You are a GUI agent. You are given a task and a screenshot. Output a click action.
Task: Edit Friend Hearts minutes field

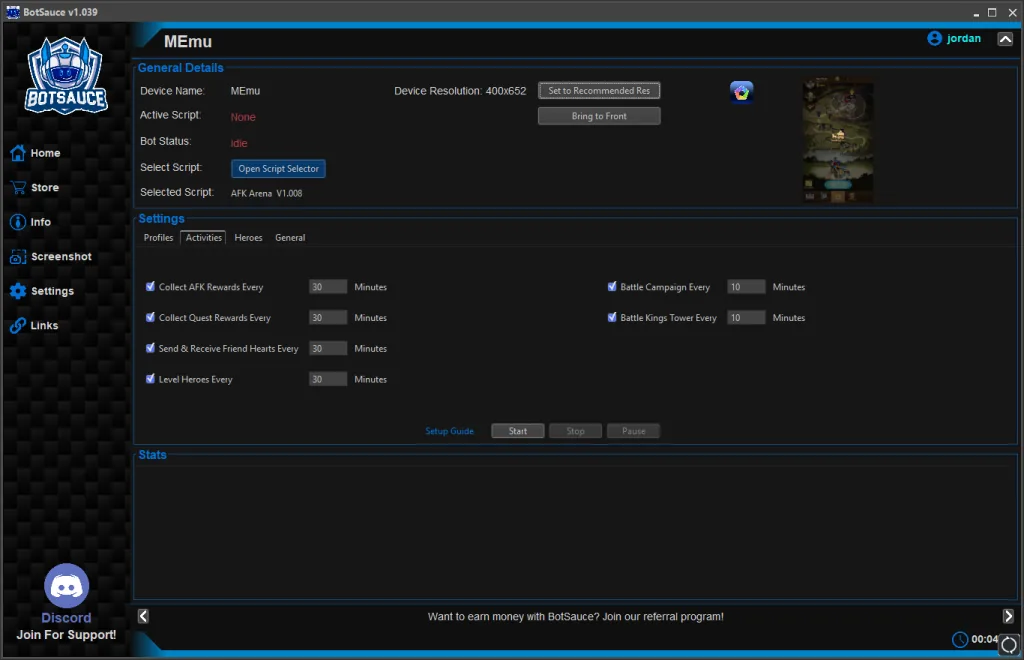pyautogui.click(x=328, y=348)
